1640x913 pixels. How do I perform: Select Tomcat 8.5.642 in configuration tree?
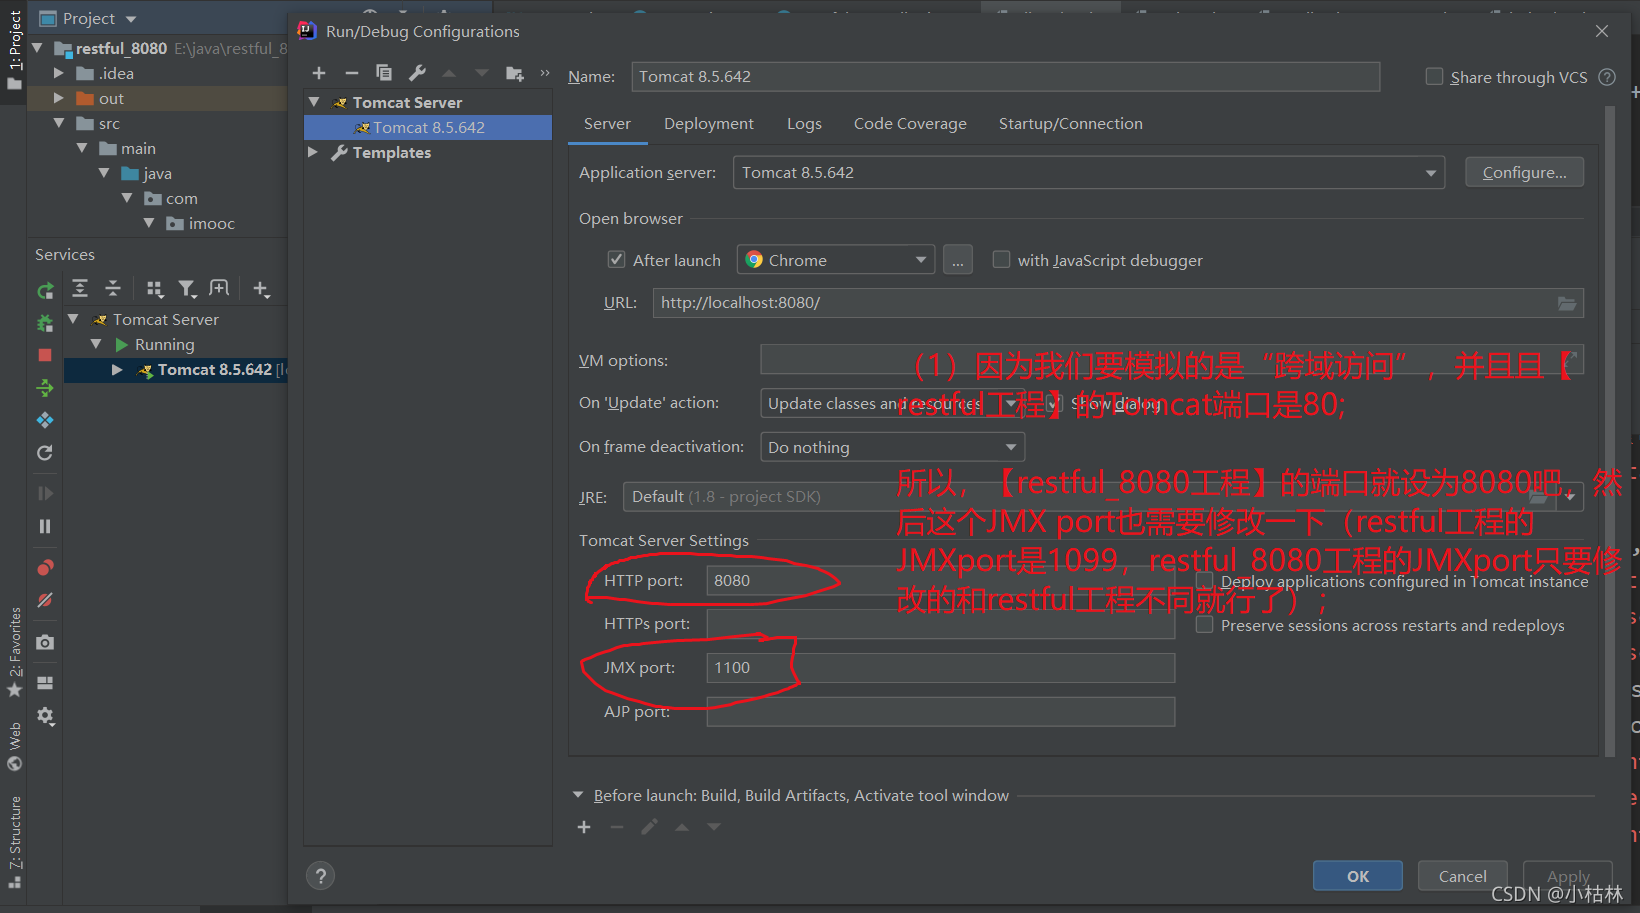428,127
